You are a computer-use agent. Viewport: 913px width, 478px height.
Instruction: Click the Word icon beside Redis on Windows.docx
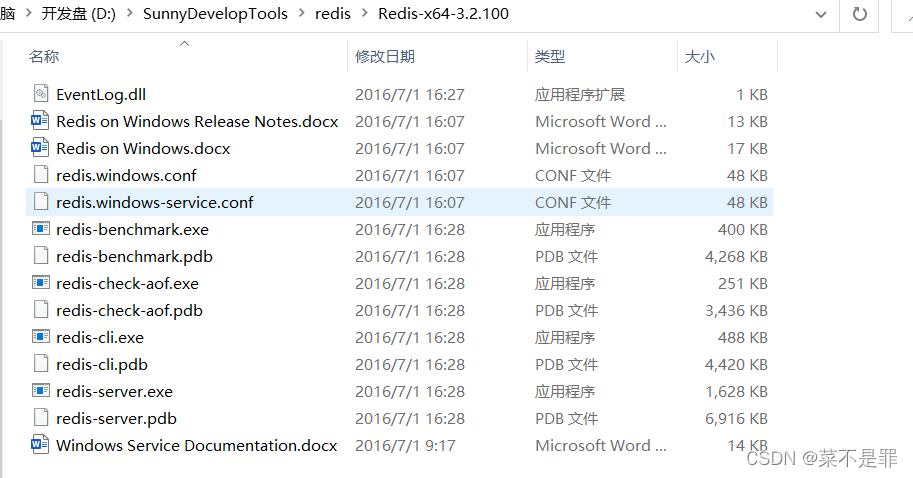(40, 148)
